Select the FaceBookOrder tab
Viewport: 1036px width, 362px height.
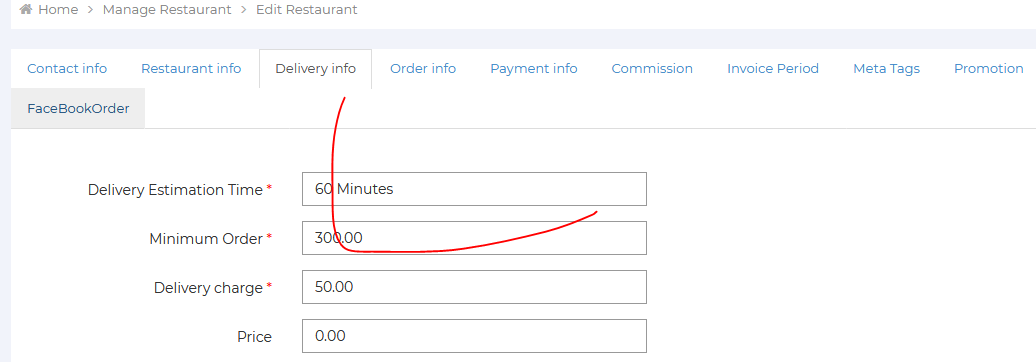click(78, 108)
